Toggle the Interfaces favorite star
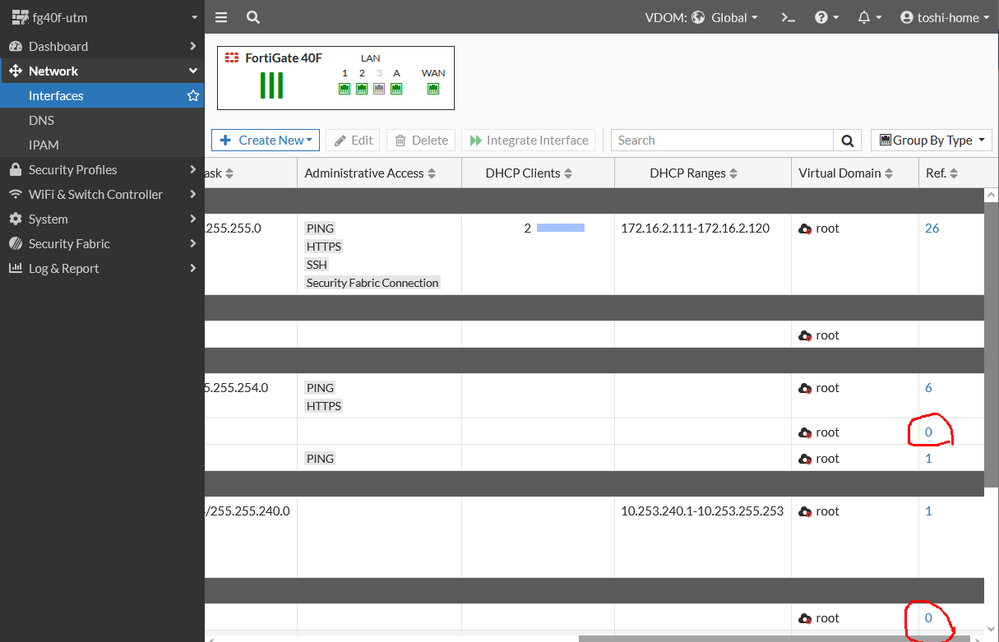 [193, 96]
